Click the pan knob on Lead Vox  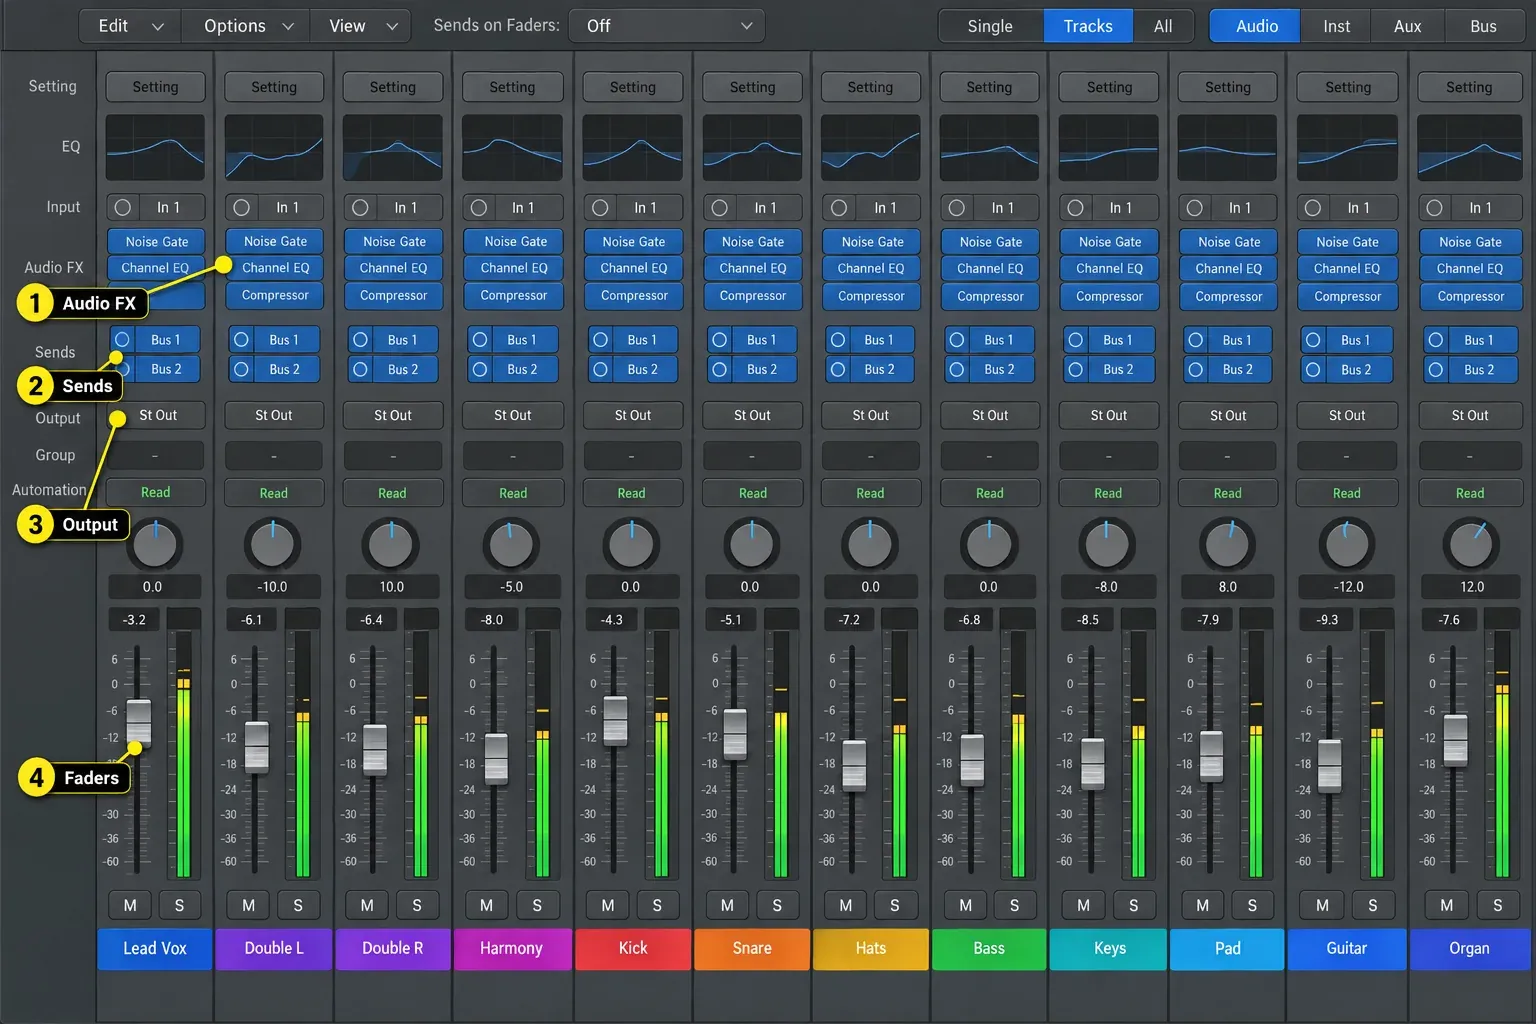tap(155, 544)
